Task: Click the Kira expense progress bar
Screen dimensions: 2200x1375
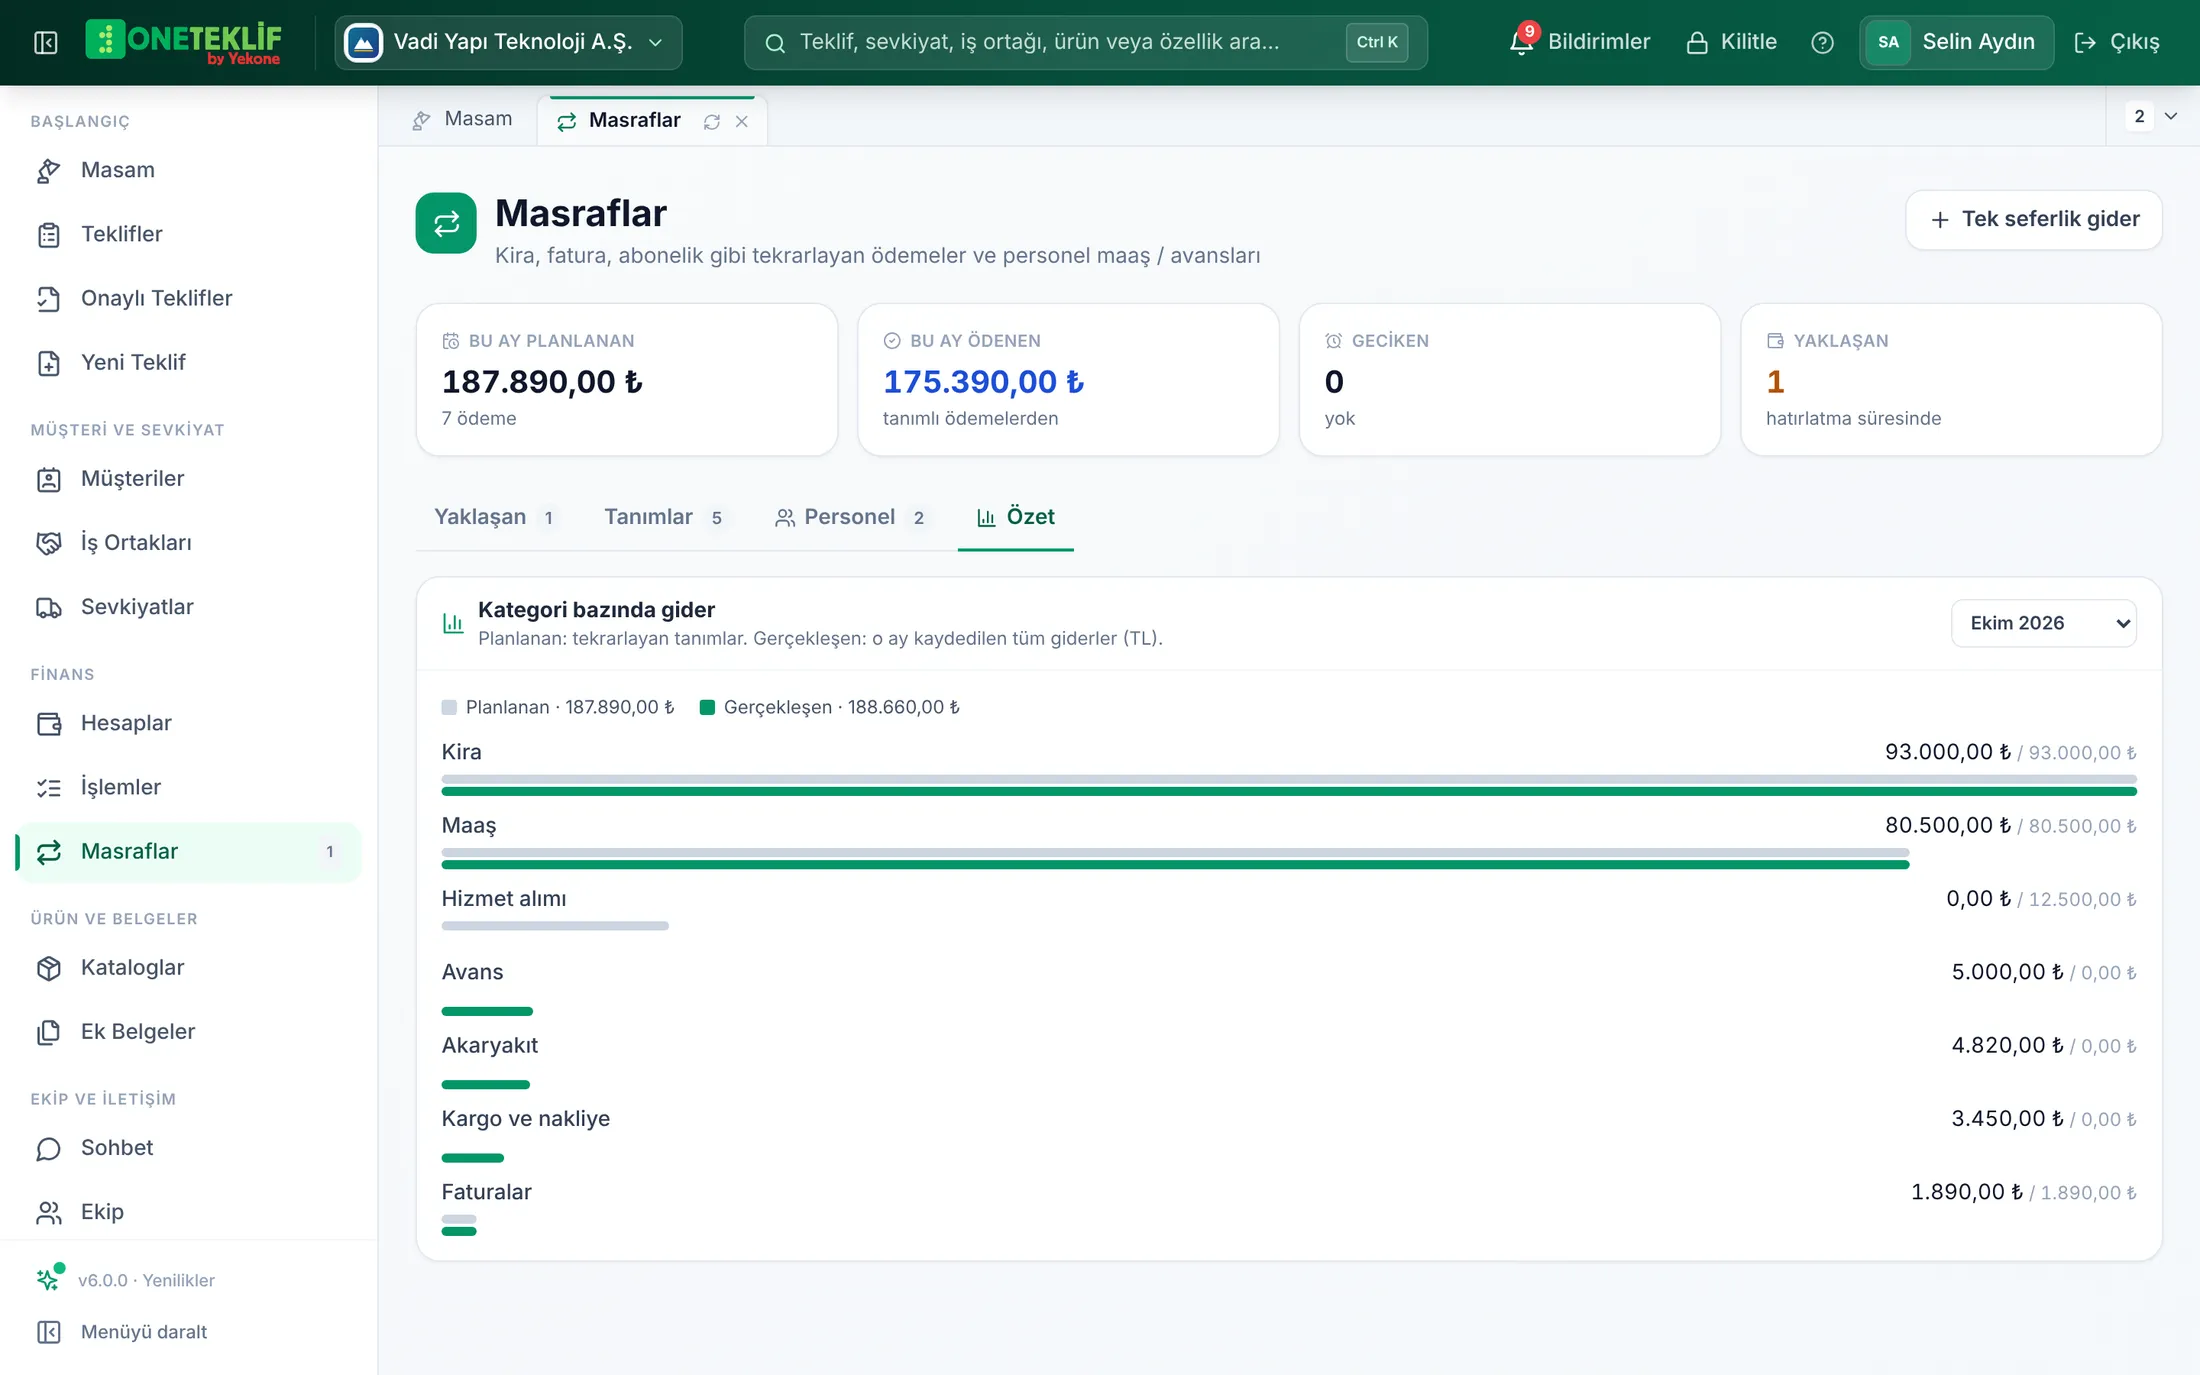Action: 1289,785
